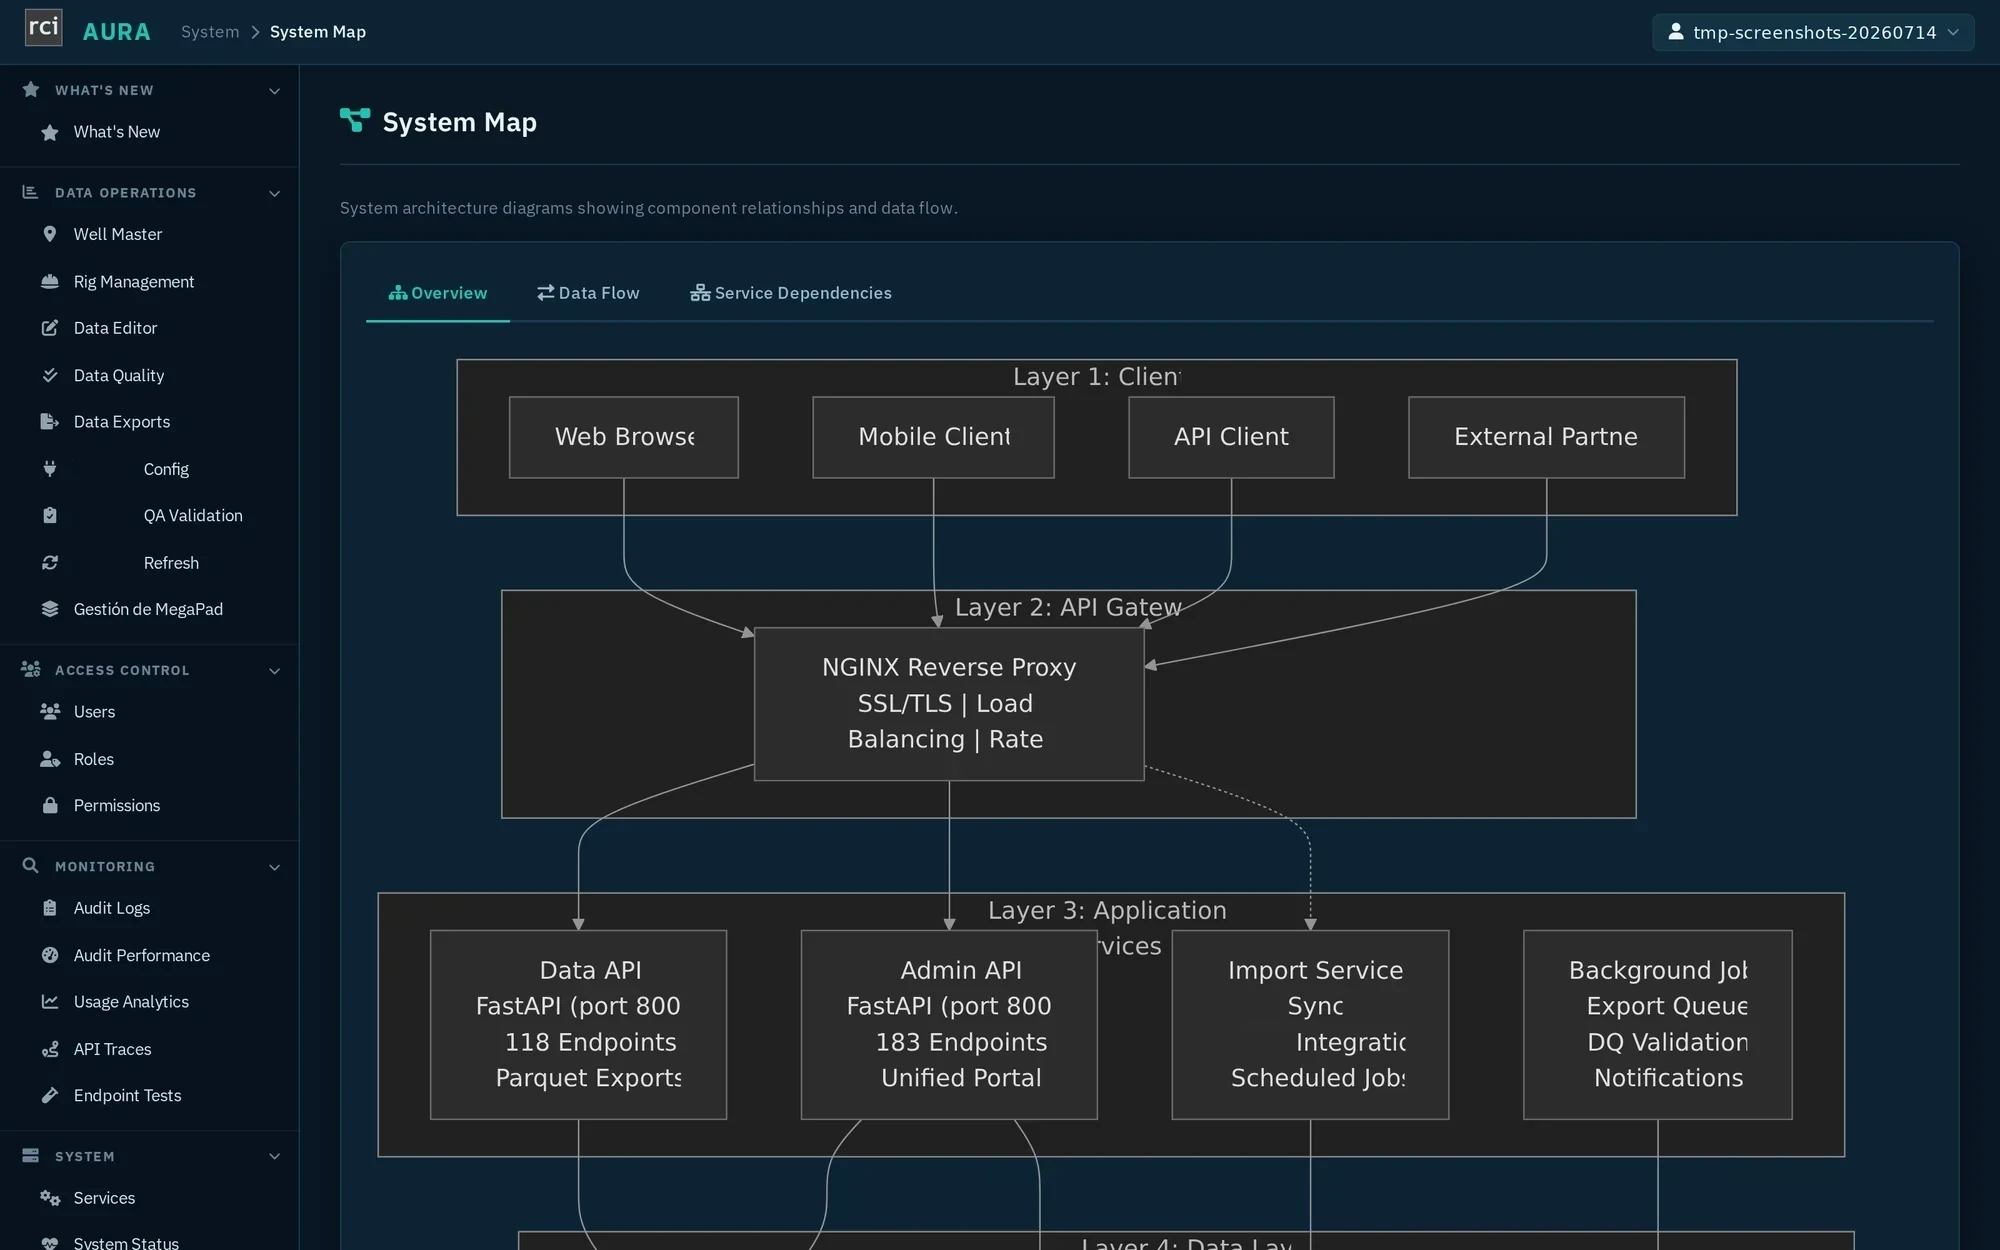This screenshot has width=2000, height=1250.
Task: Click the Roles user-shield icon
Action: point(50,759)
